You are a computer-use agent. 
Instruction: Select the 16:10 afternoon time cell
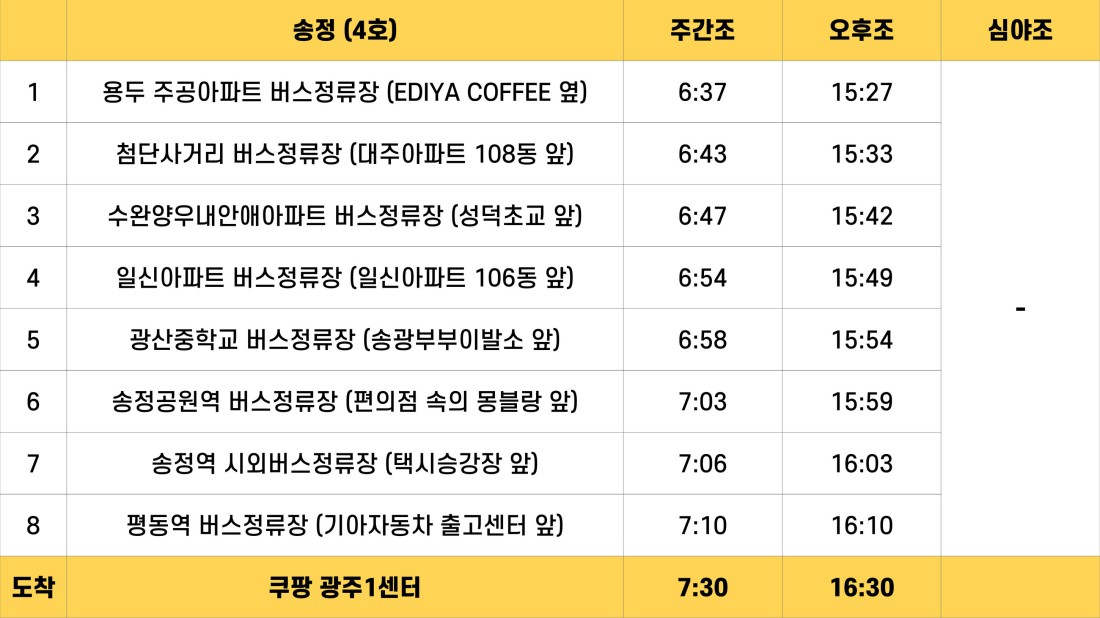click(x=861, y=525)
